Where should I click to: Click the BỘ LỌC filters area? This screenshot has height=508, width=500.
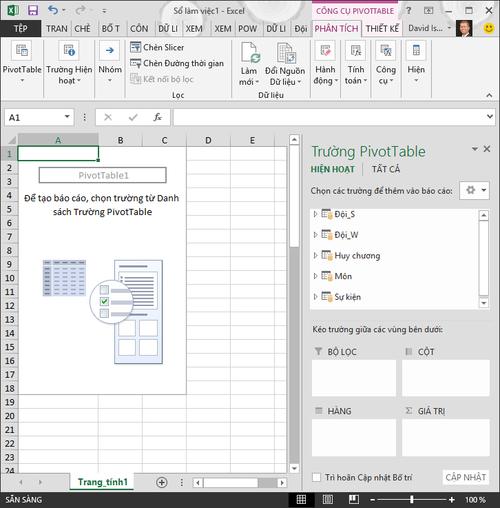(x=354, y=378)
